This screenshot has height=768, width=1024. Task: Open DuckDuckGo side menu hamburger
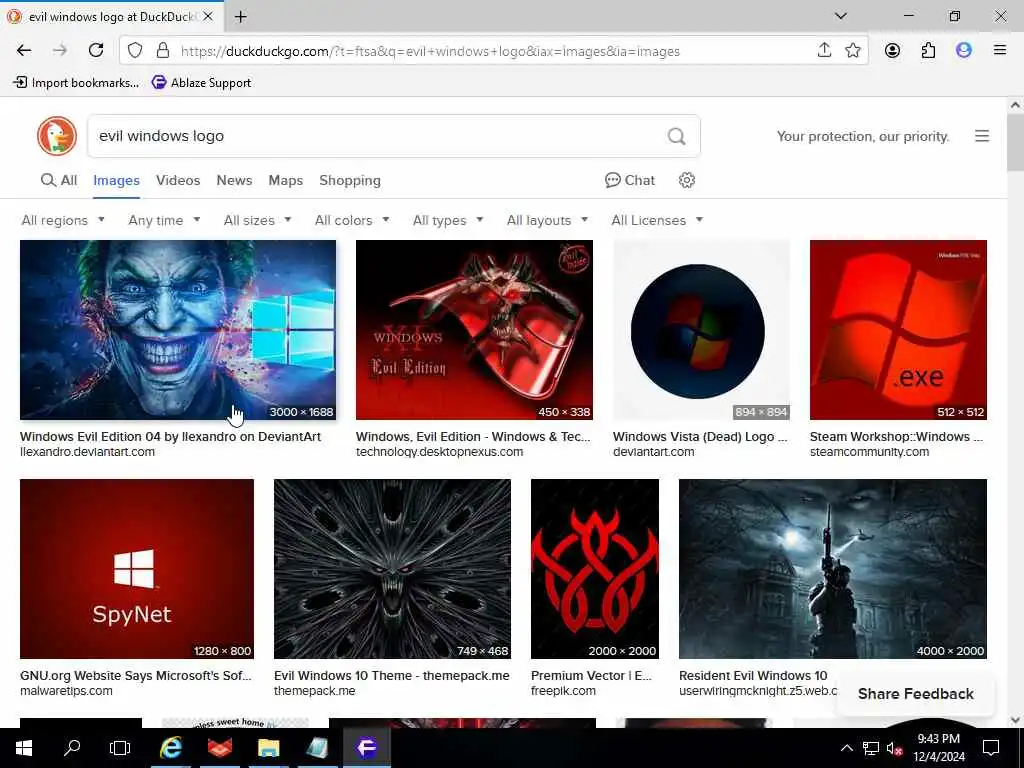point(982,136)
